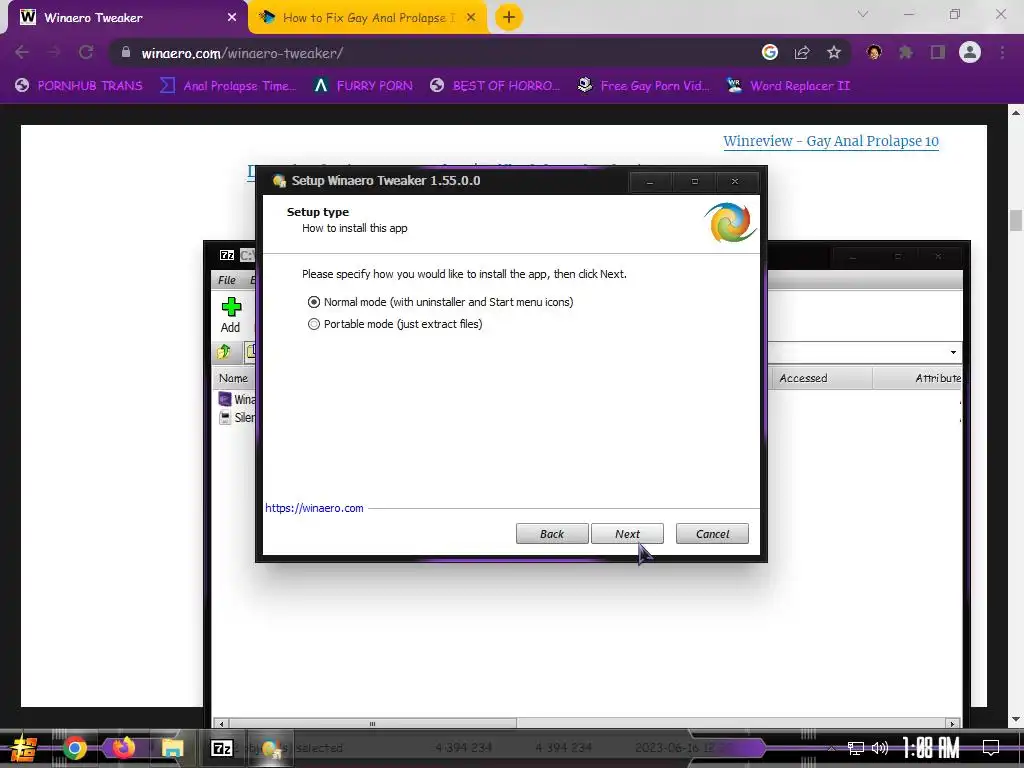The image size is (1024, 768).
Task: Open the Chrome three-dot menu
Action: pos(1002,52)
